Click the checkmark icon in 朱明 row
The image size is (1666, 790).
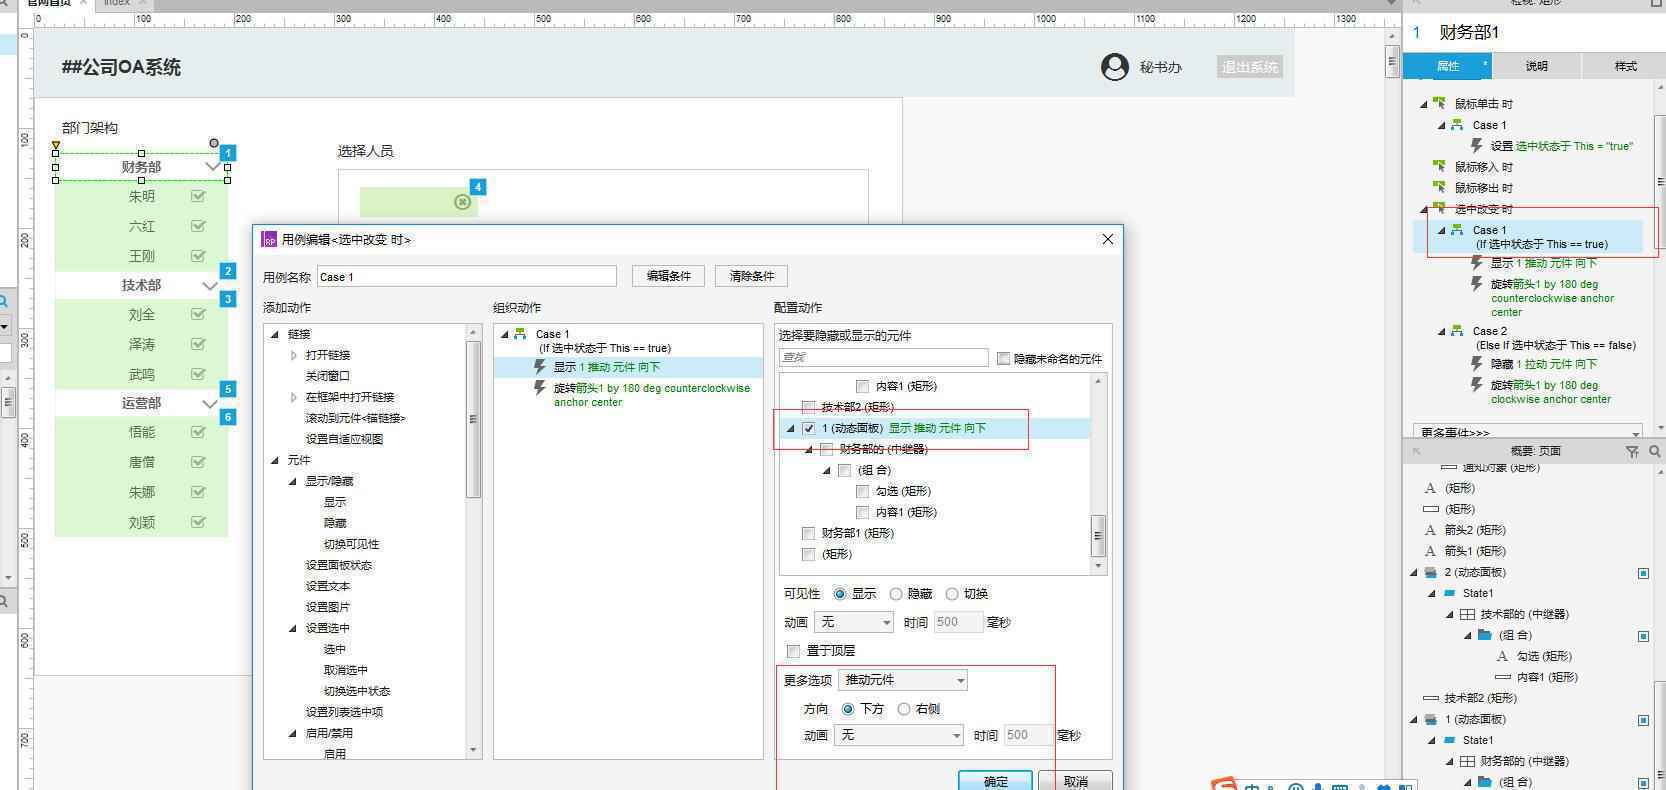tap(198, 196)
